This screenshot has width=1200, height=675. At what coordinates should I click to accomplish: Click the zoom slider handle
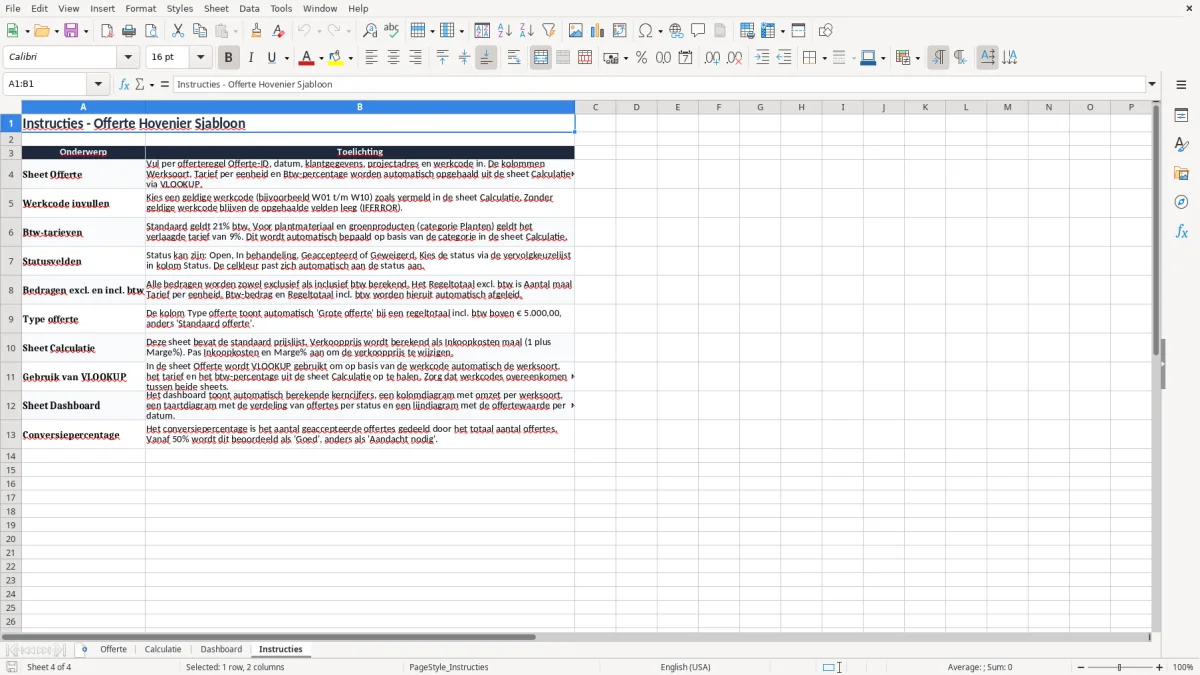coord(1120,667)
